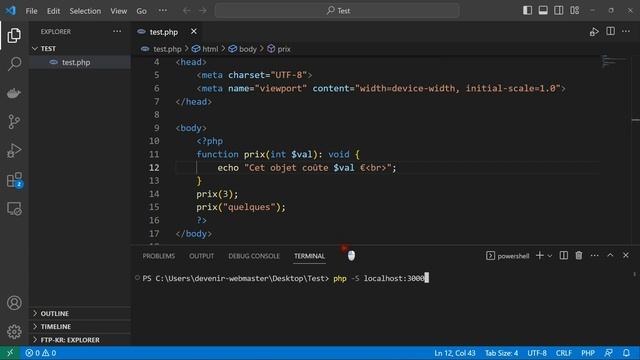
Task: Click line 15 prix("quelques") code
Action: coord(241,207)
